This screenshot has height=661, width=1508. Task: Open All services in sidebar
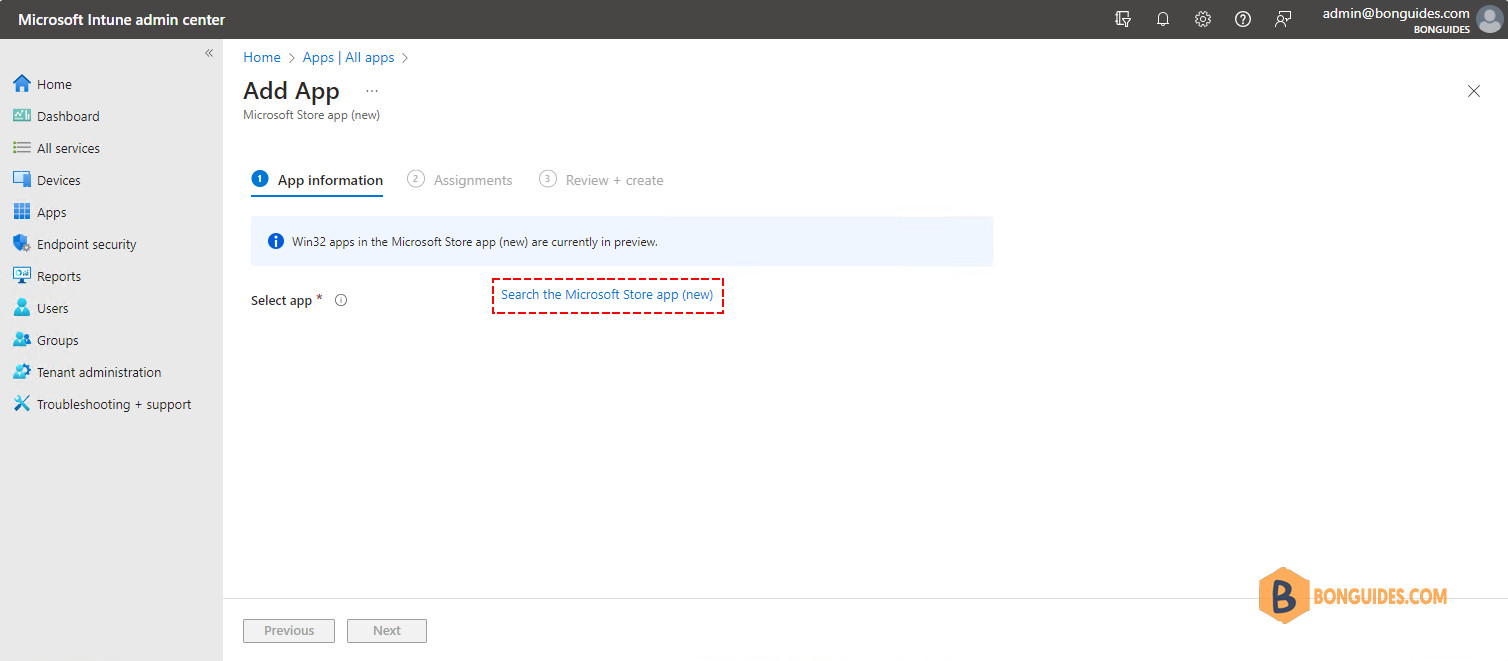(68, 149)
